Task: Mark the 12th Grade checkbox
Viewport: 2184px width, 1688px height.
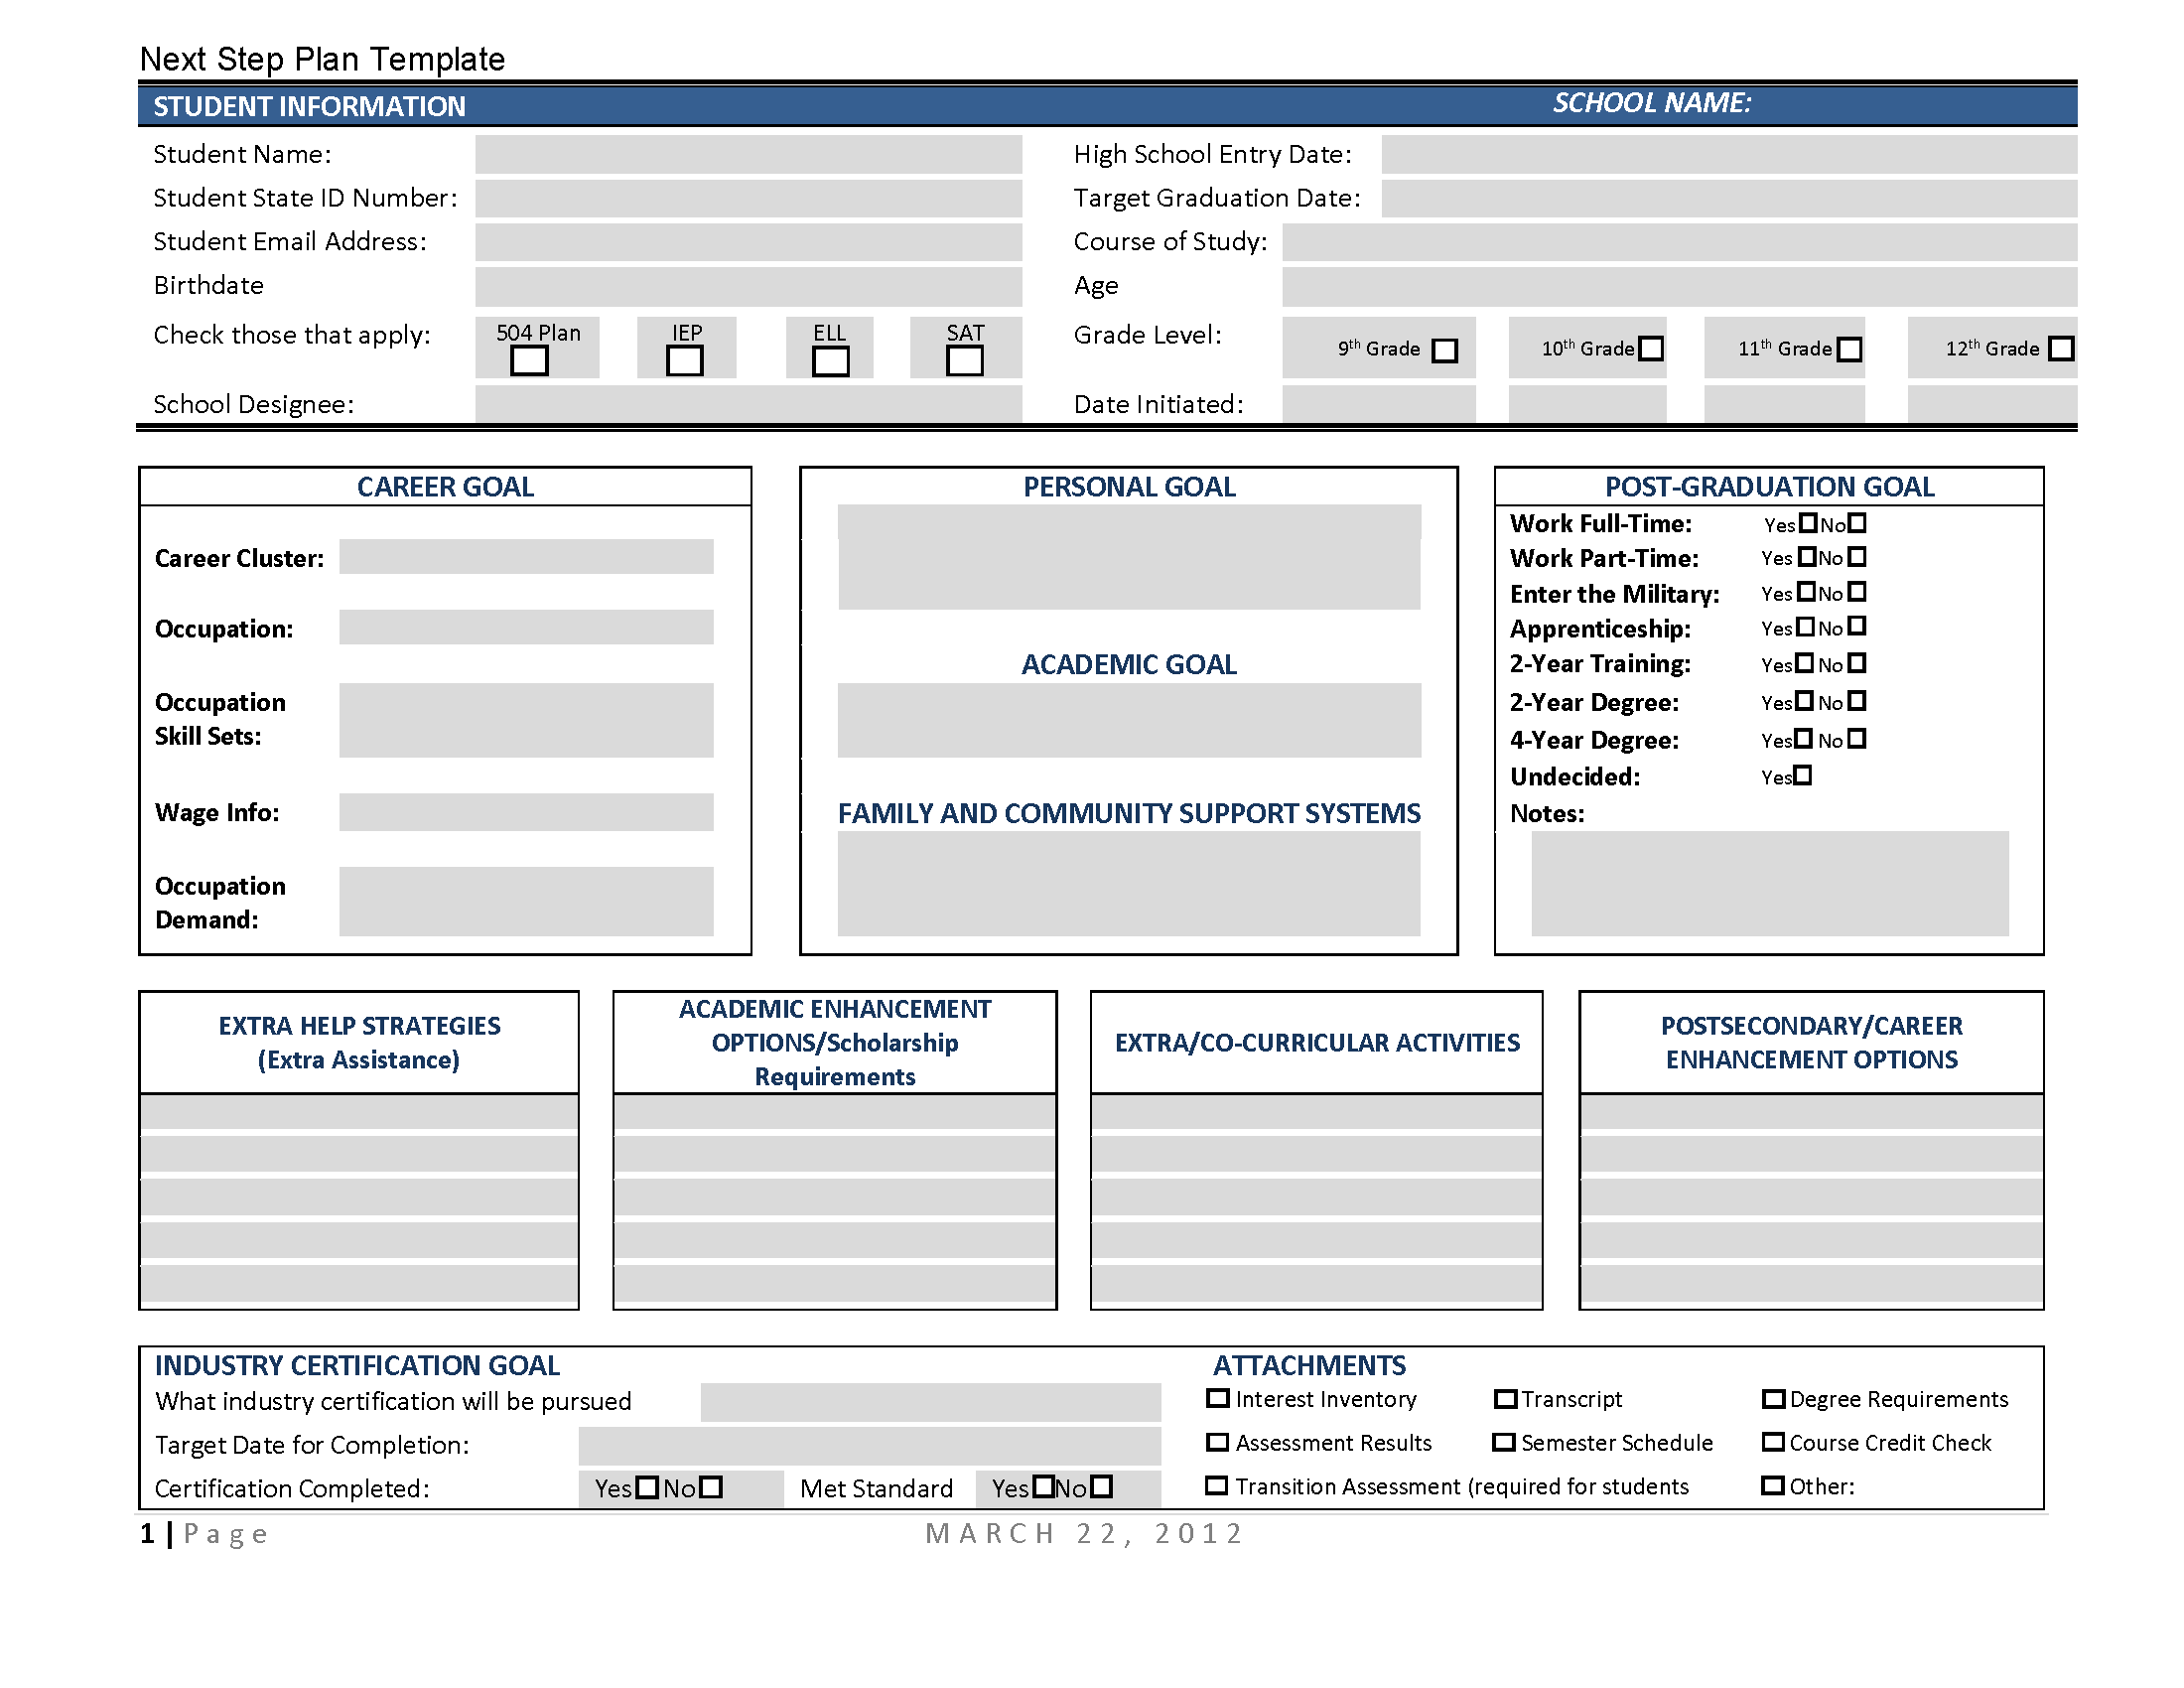Action: coord(2061,348)
